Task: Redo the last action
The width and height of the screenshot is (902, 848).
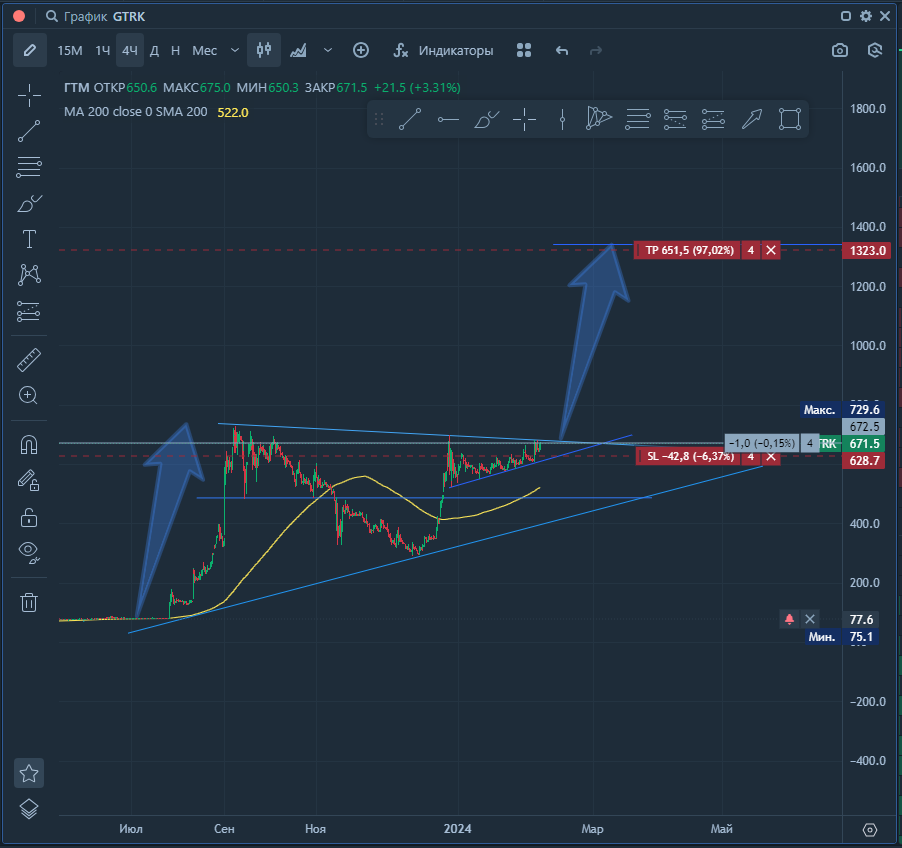Action: (x=596, y=51)
